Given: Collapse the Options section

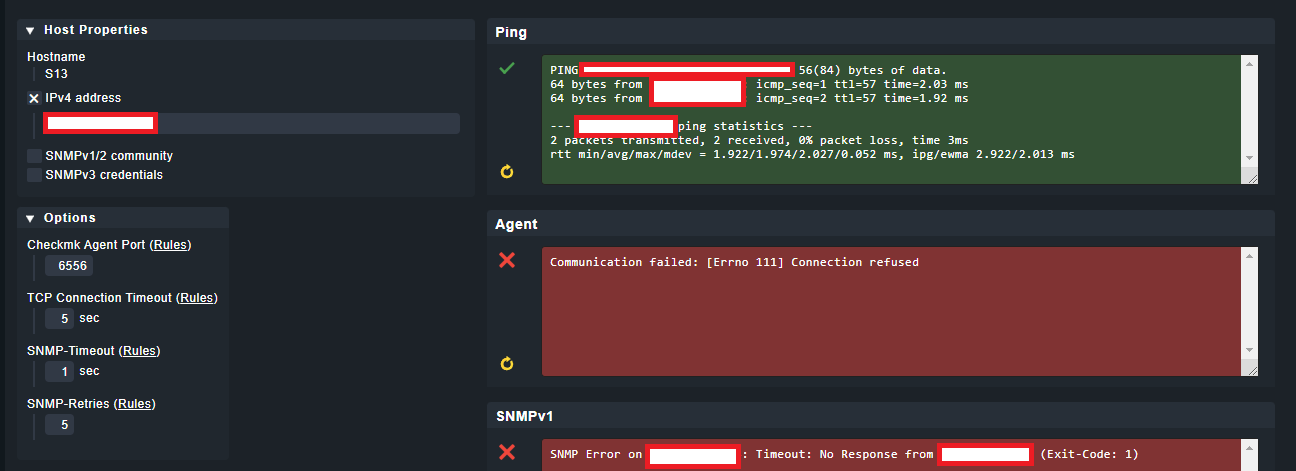Looking at the screenshot, I should click(x=30, y=218).
